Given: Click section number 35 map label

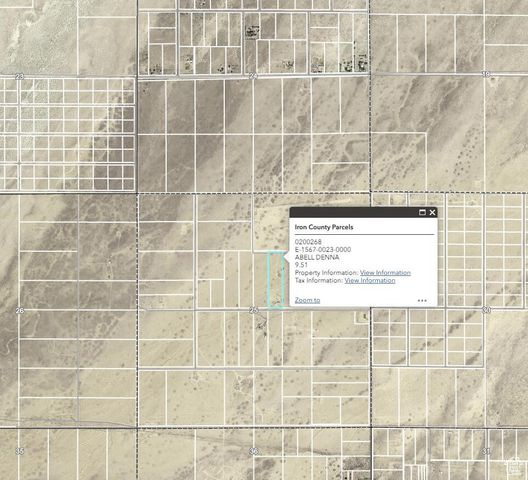Looking at the screenshot, I should tap(20, 451).
